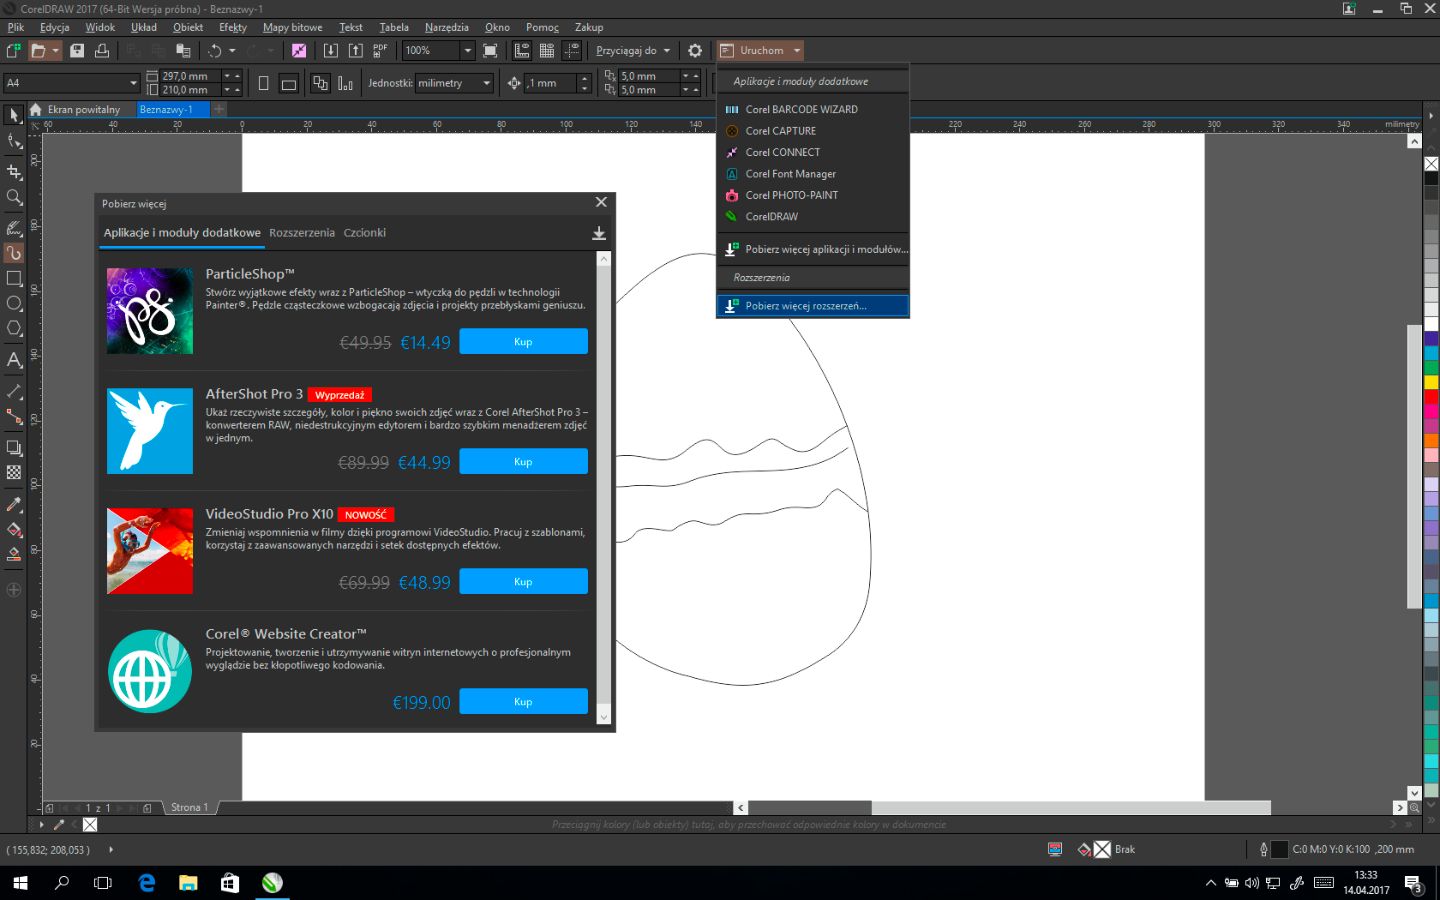Screen dimensions: 1440x900
Task: Select the Text tool
Action: tap(14, 360)
